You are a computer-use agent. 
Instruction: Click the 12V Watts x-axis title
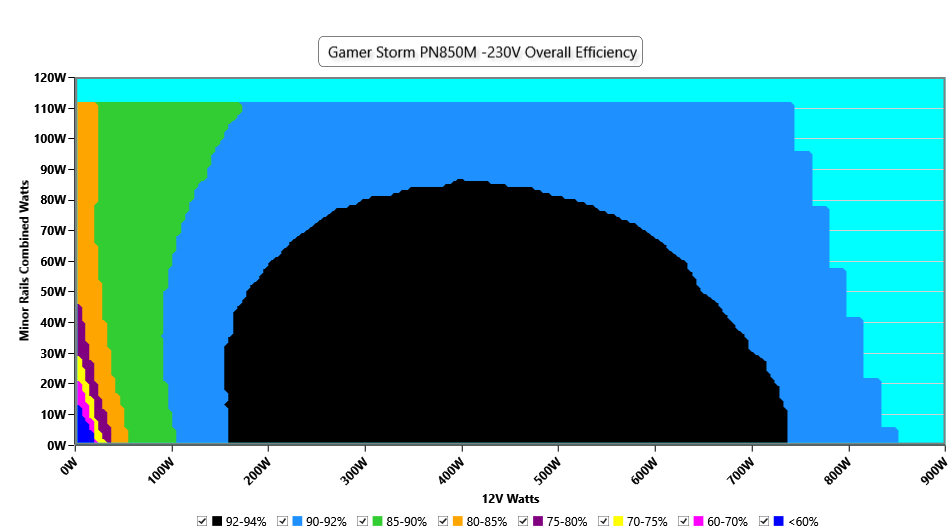pos(511,497)
